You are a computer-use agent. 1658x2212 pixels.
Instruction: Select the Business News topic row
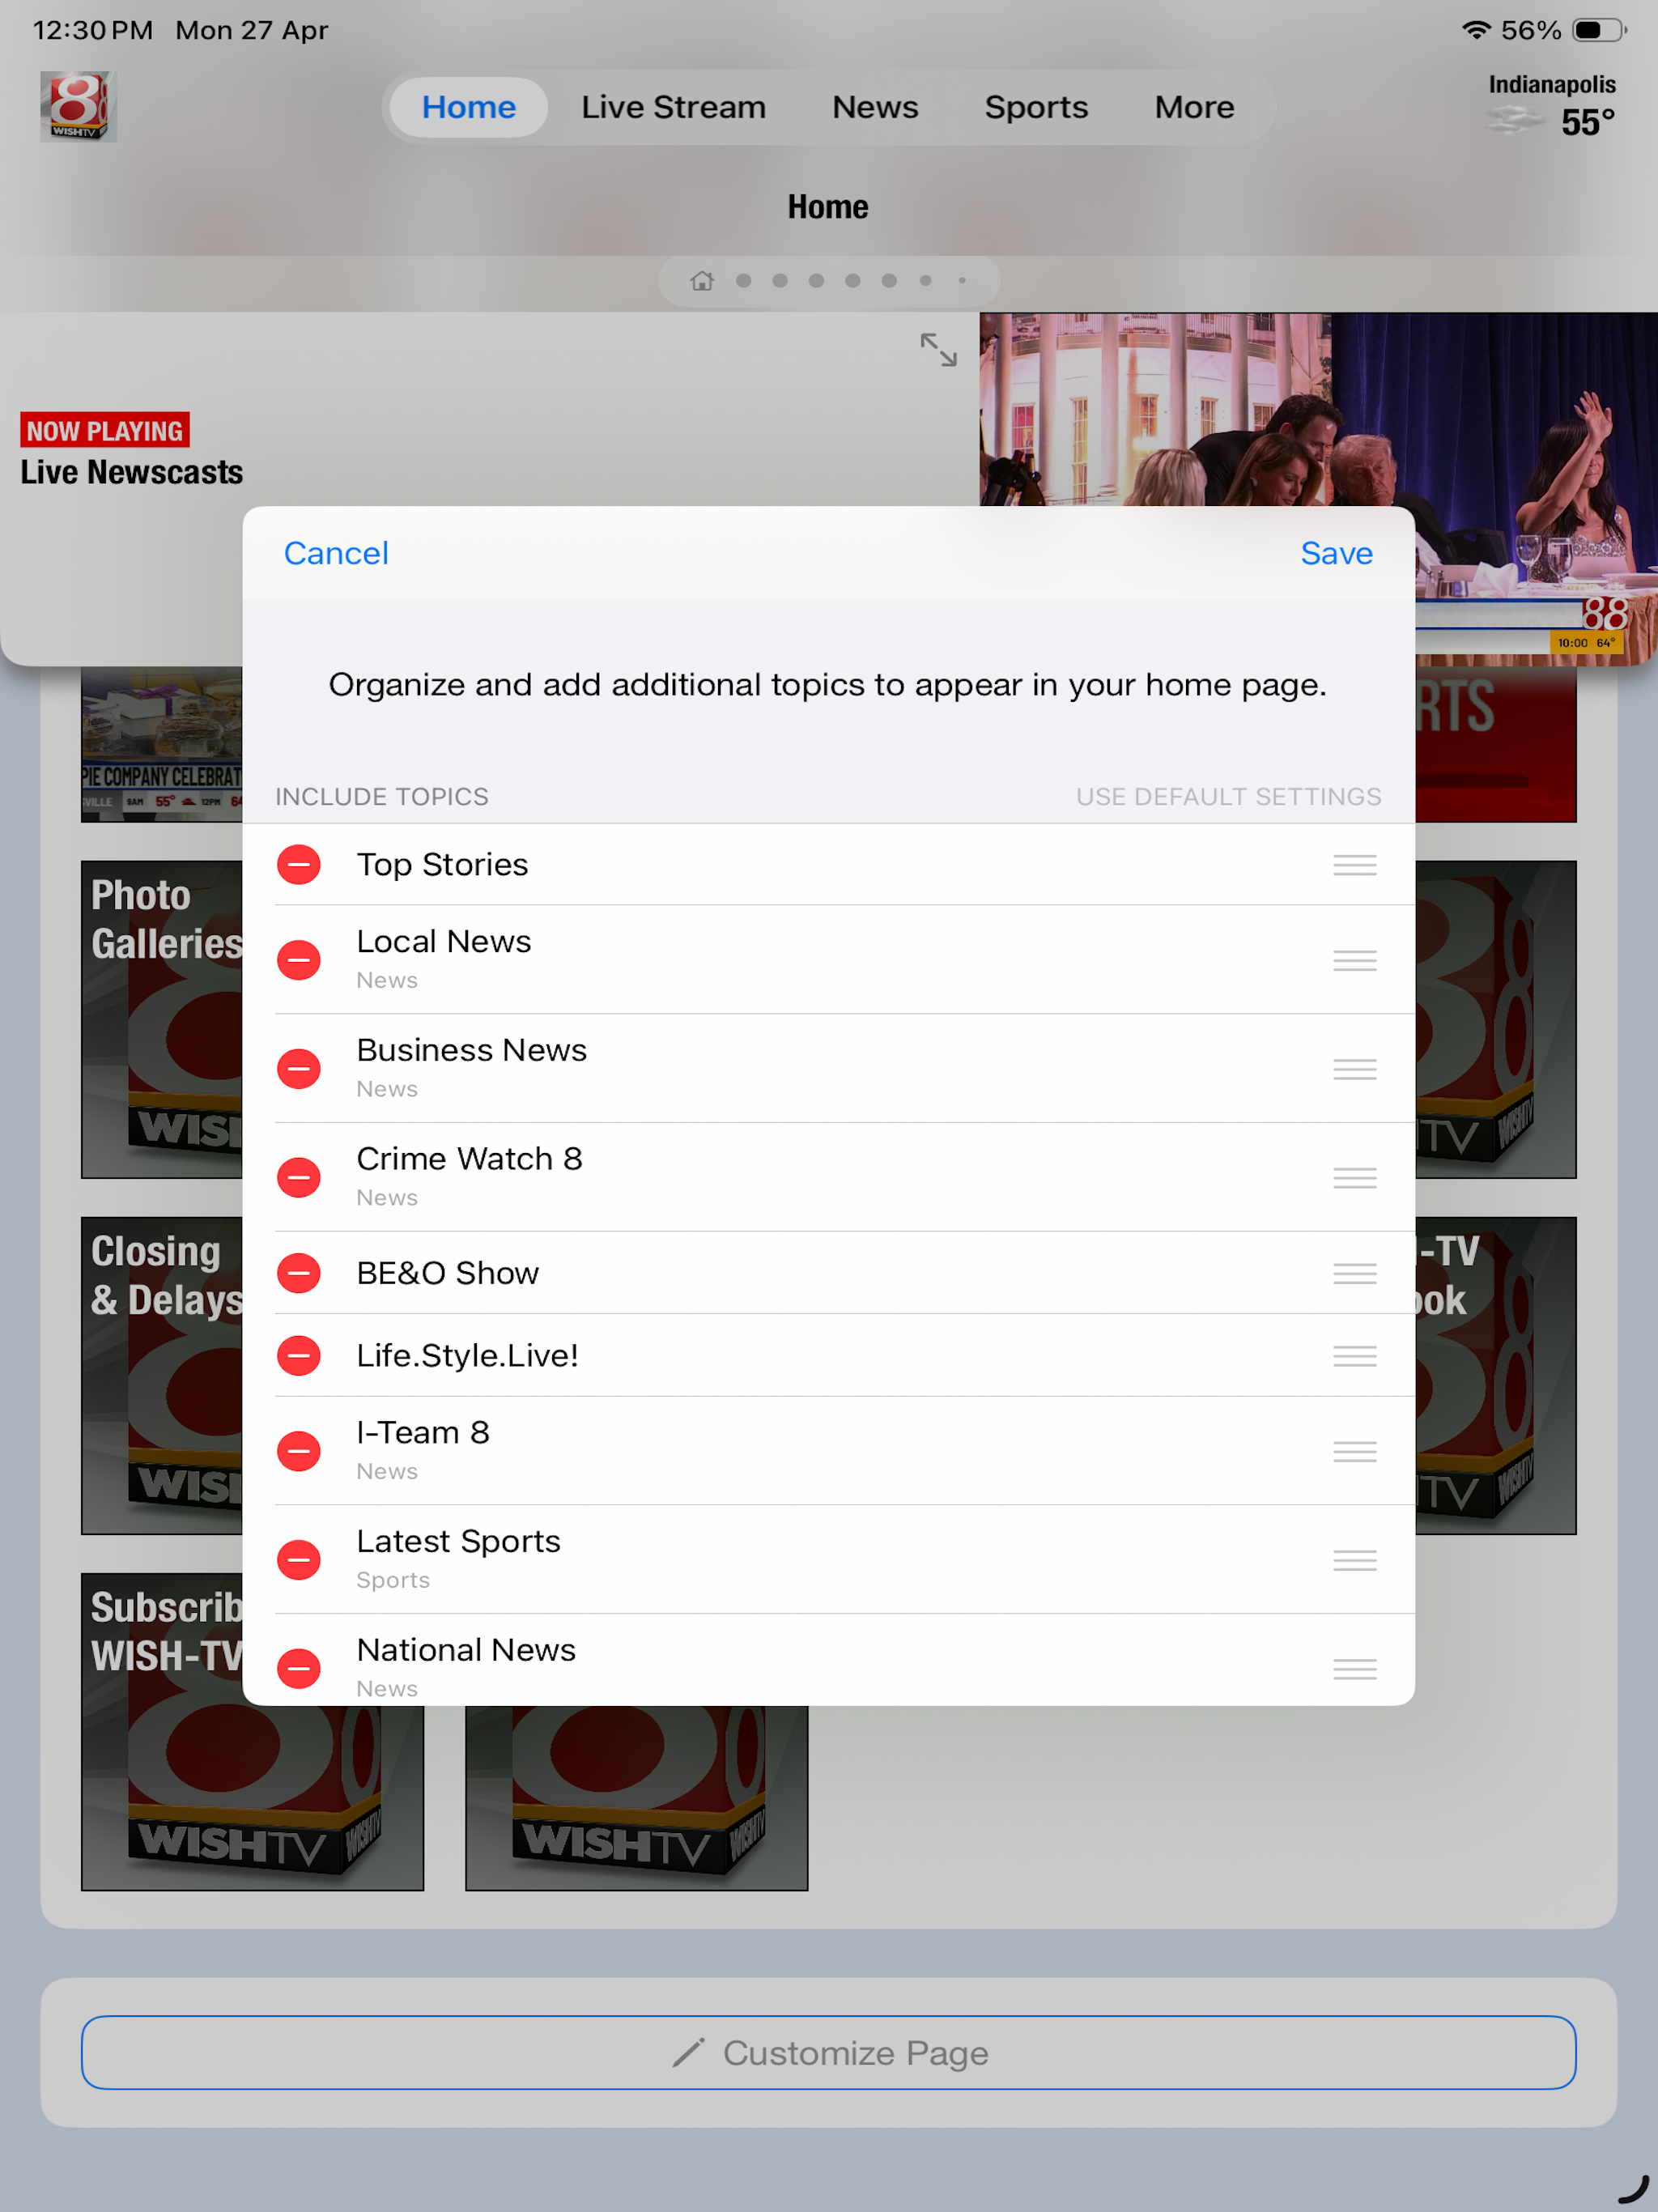coord(828,1069)
